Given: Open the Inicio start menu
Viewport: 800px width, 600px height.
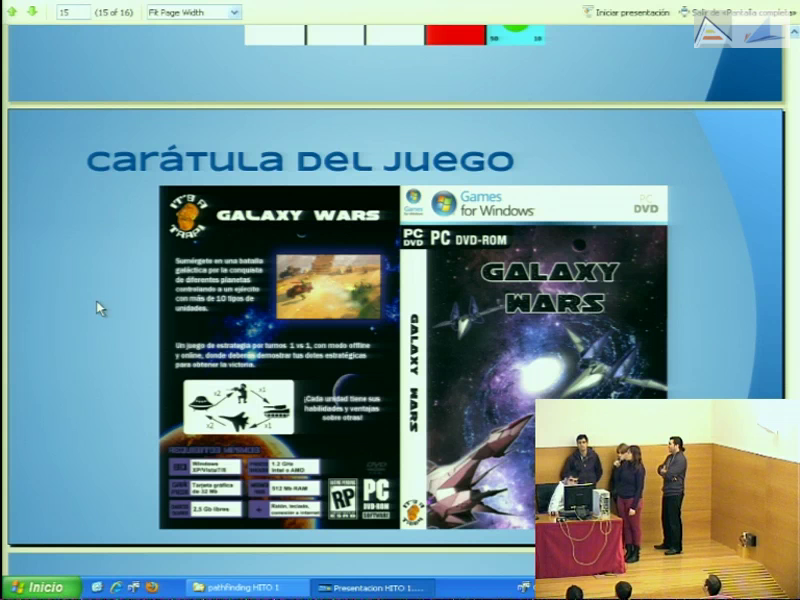Looking at the screenshot, I should (40, 587).
